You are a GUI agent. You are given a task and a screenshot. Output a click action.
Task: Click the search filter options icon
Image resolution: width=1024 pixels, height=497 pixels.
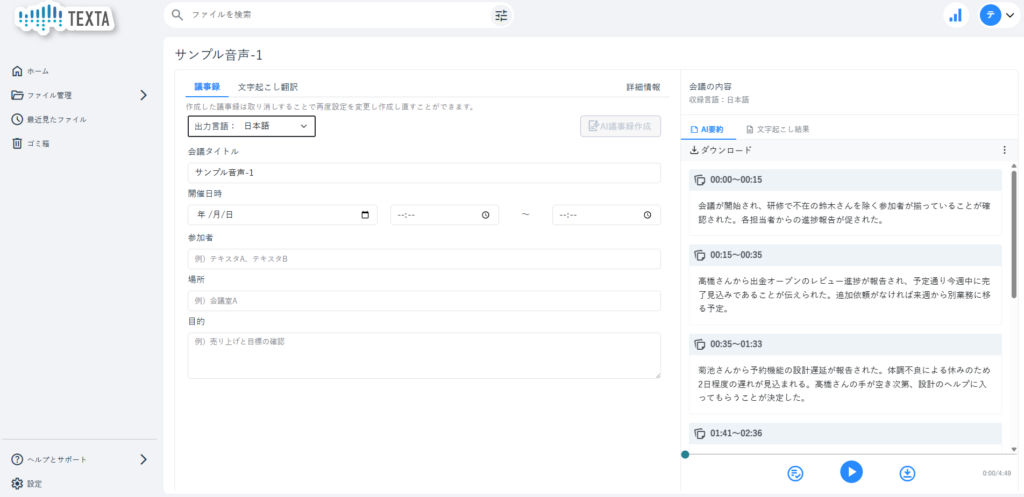pos(501,15)
